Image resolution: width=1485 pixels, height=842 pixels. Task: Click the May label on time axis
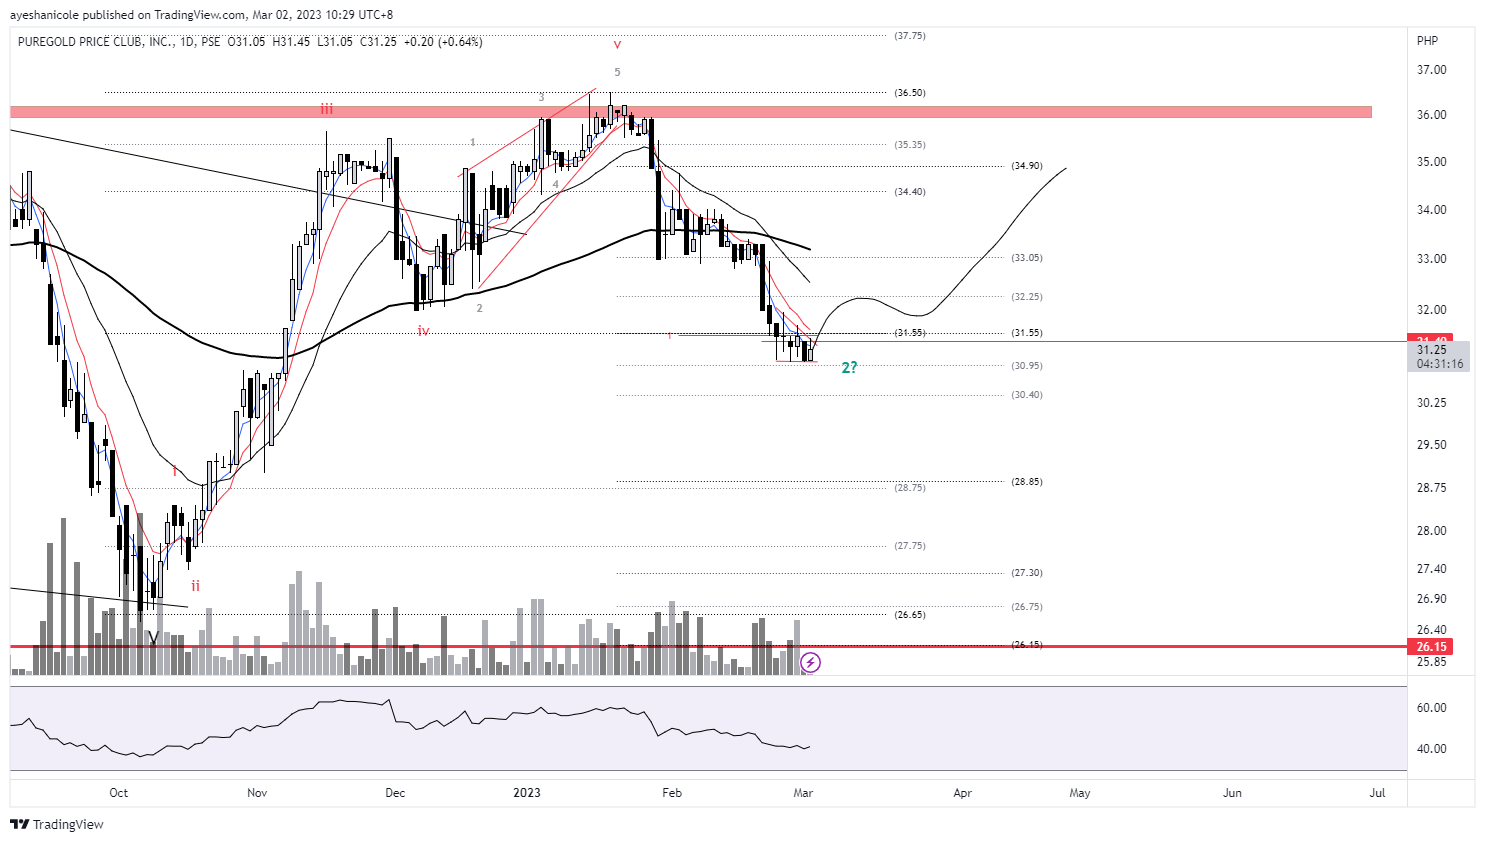[1080, 793]
